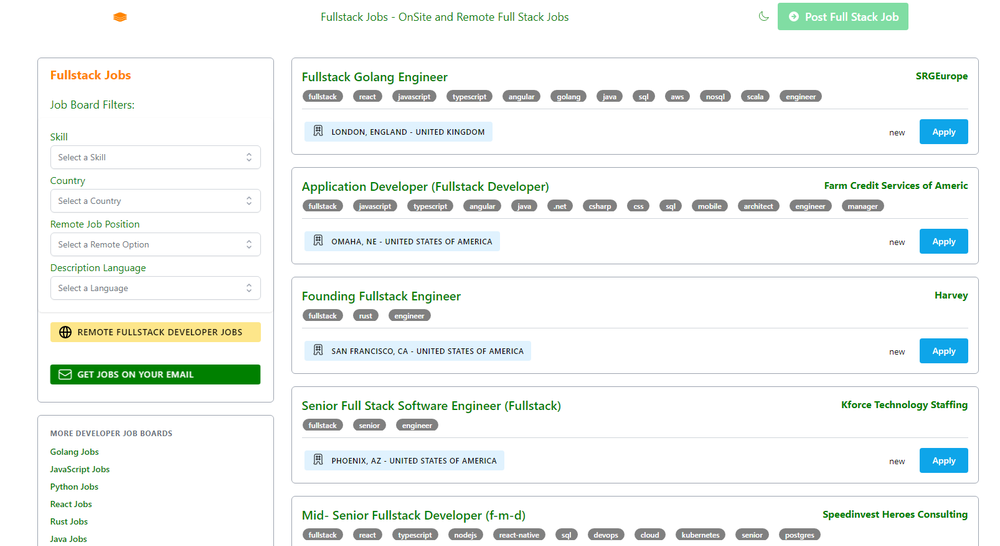
Task: Open Mid- Senior Fullstack Developer (f-m-d) title
Action: 413,515
